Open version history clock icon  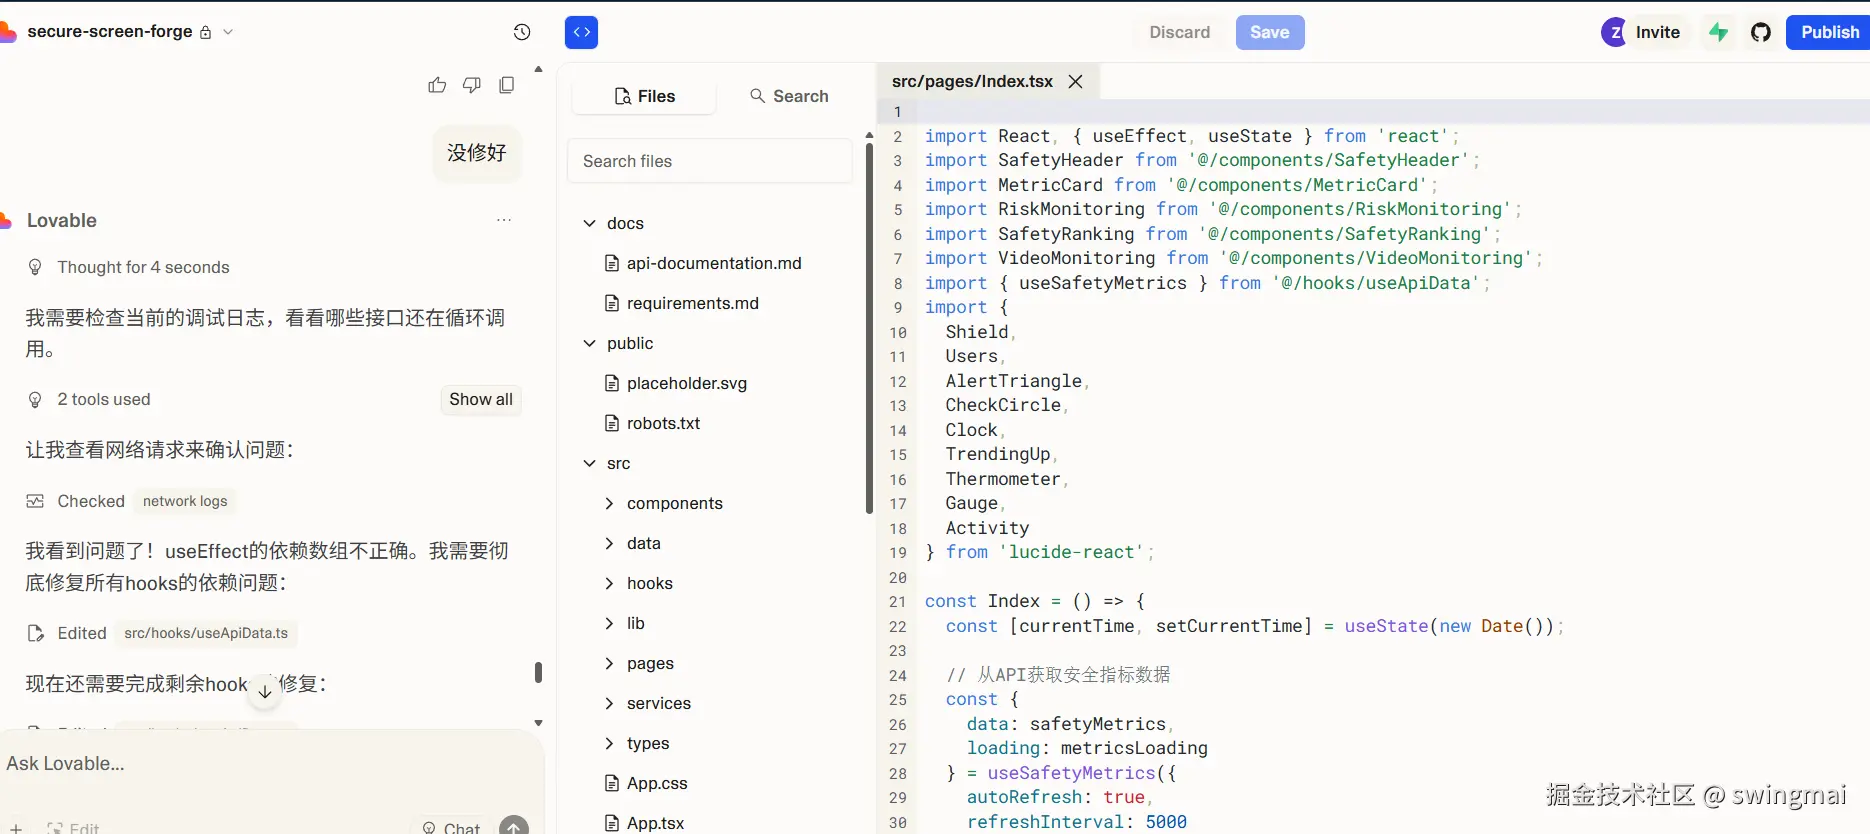click(x=522, y=32)
